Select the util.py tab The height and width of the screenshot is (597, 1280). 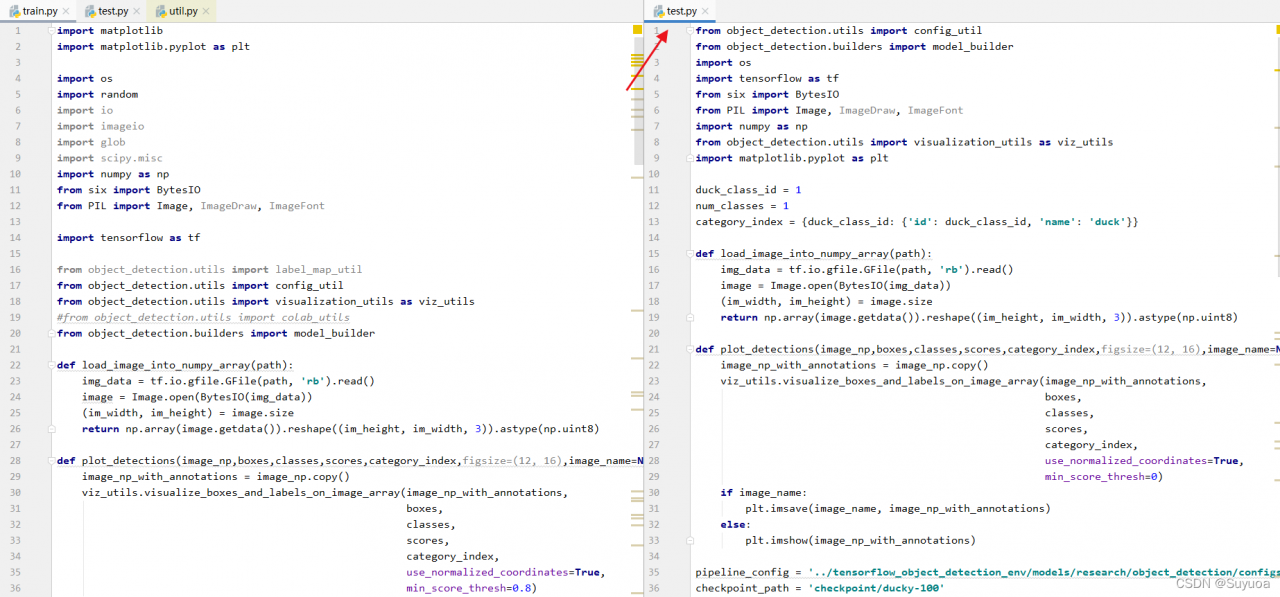pos(180,11)
